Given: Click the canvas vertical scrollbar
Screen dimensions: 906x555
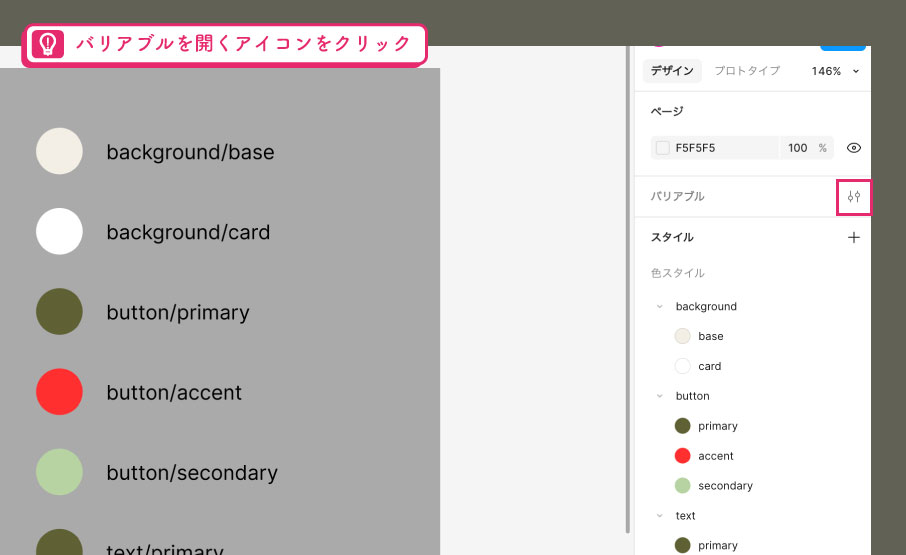Looking at the screenshot, I should coord(628,289).
